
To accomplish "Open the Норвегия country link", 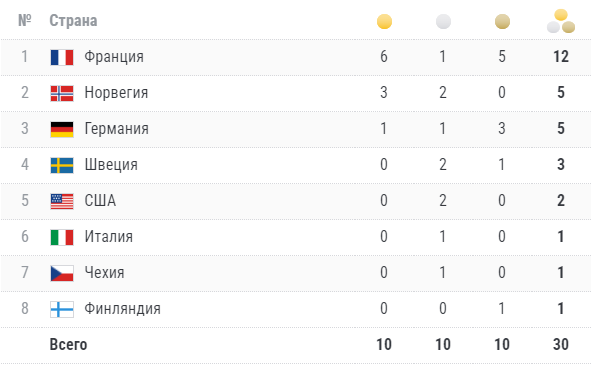I will pos(116,93).
